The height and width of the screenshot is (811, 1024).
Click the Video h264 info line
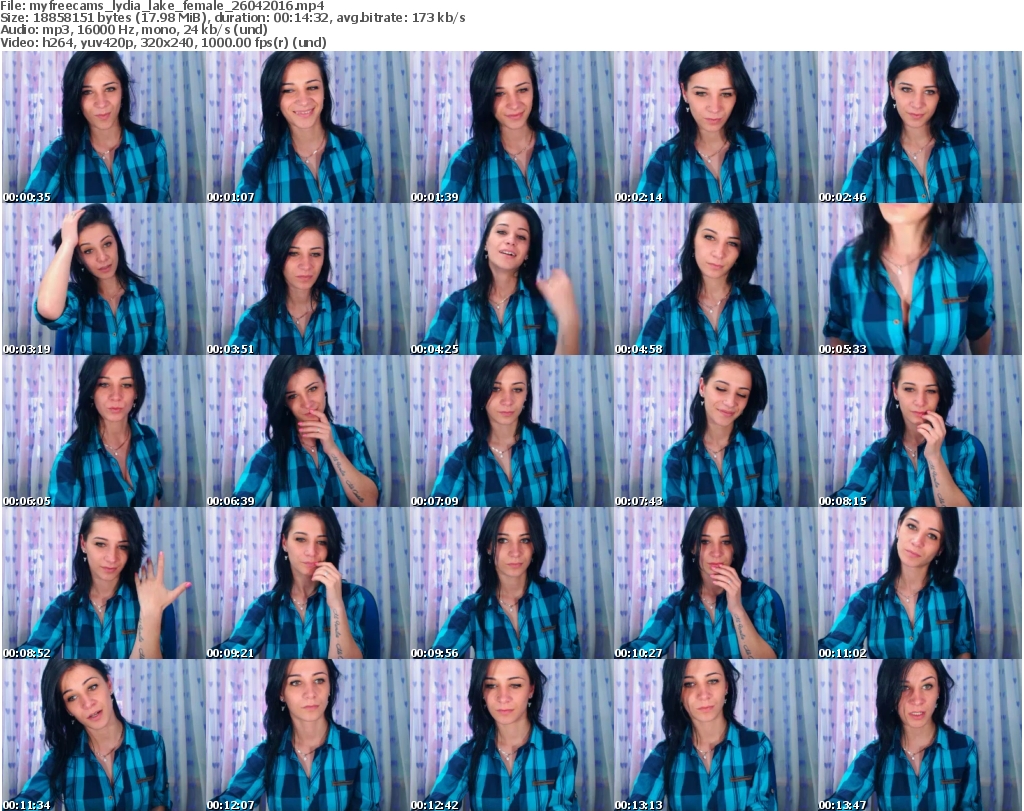163,42
